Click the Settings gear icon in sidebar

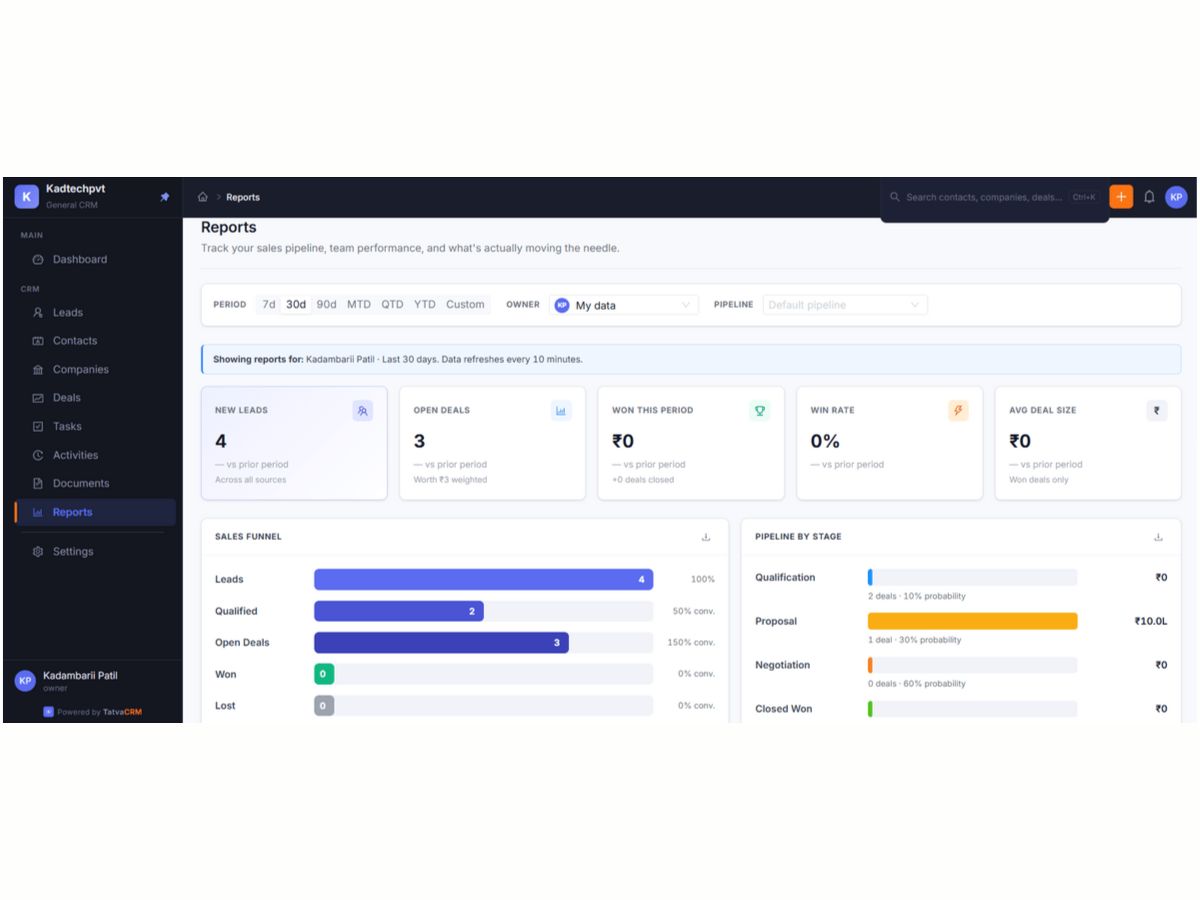coord(38,551)
